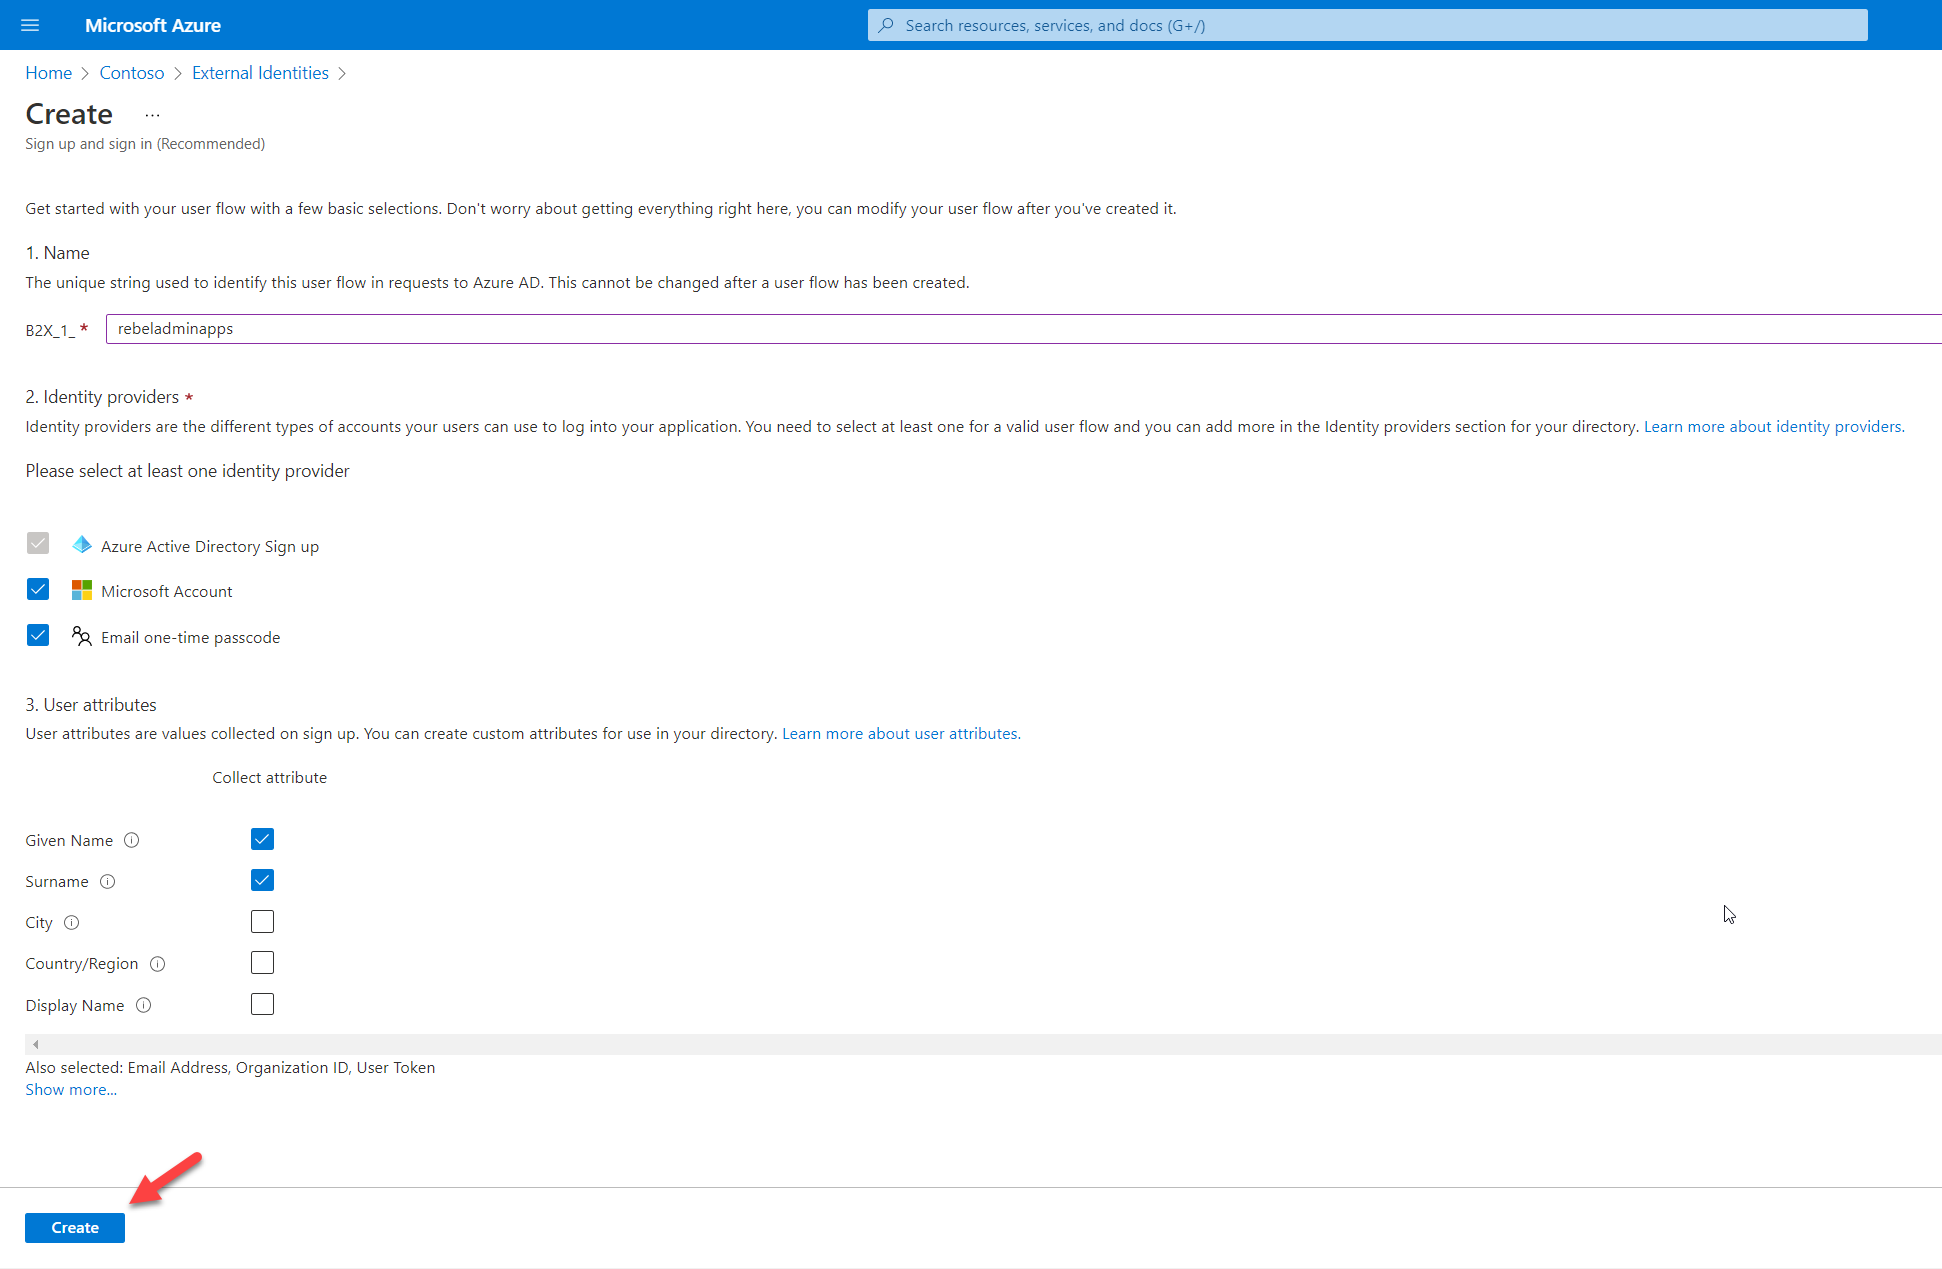Show info tooltip for City

71,922
